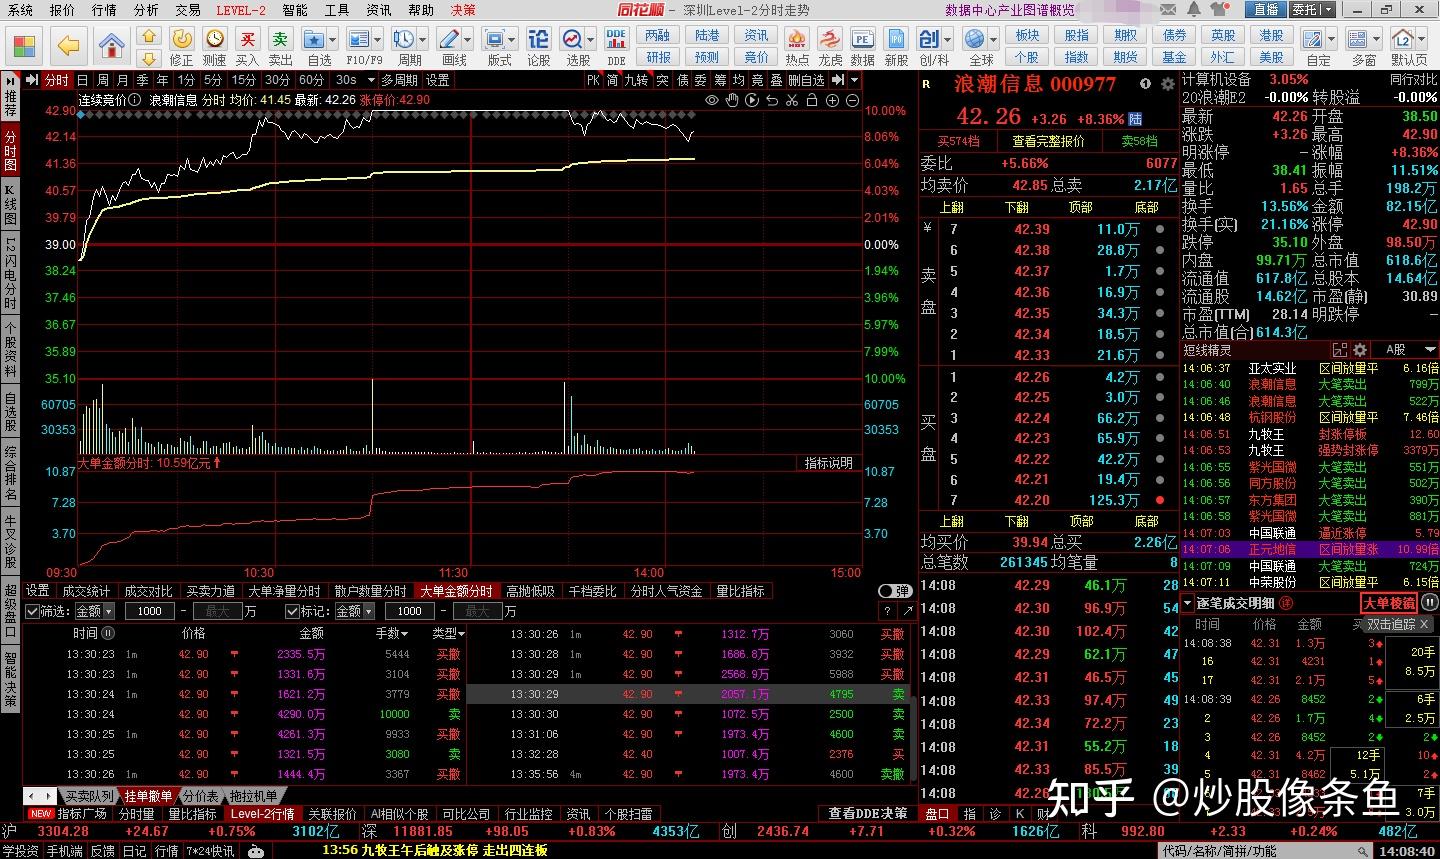Toggle the 直播 live button in title bar
Viewport: 1440px width, 859px height.
1266,9
